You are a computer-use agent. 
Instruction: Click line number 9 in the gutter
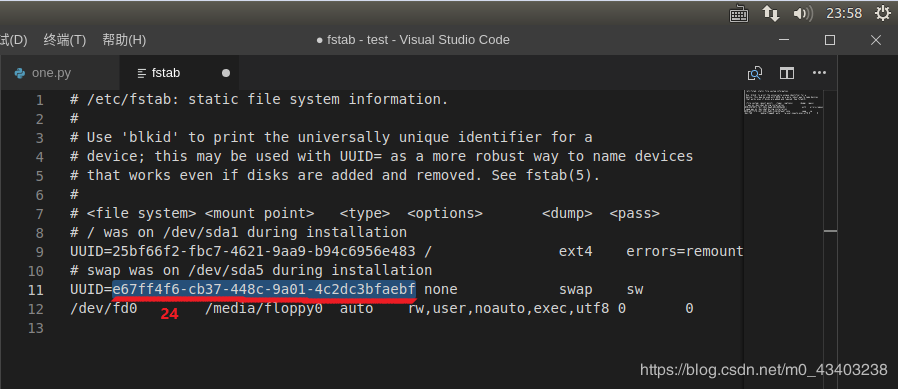39,252
